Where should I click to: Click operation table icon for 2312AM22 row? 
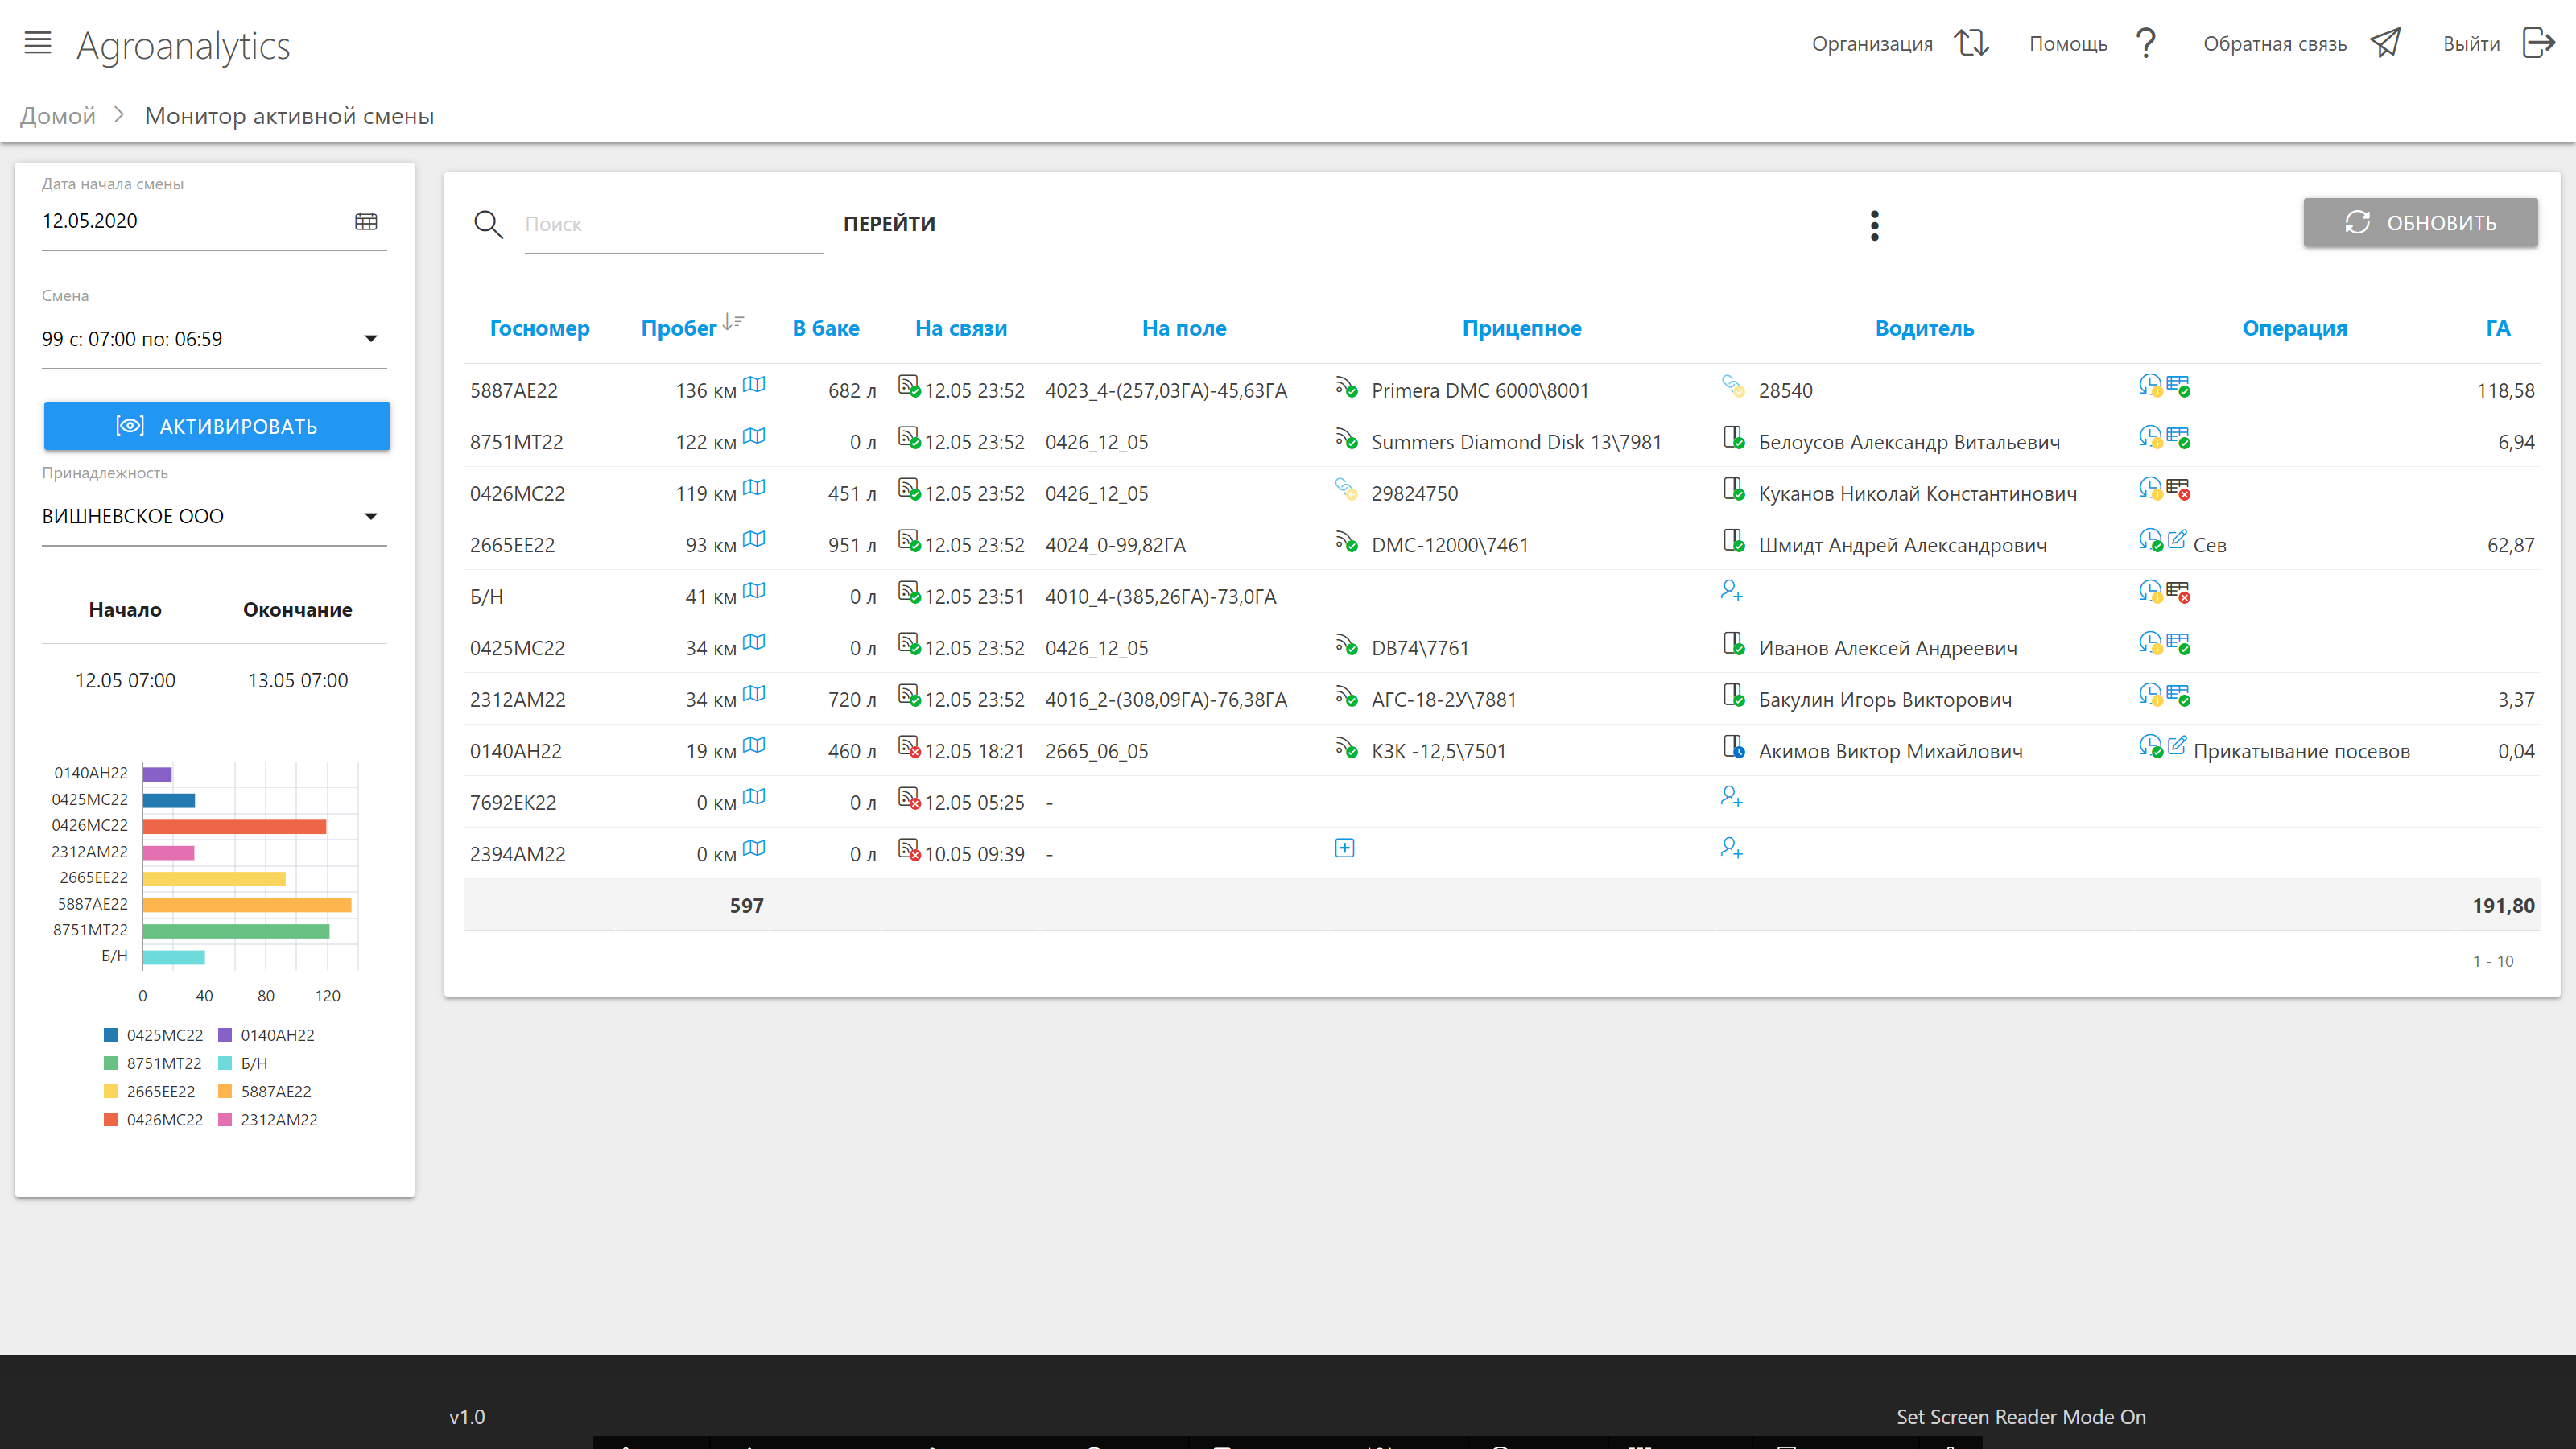[2178, 695]
